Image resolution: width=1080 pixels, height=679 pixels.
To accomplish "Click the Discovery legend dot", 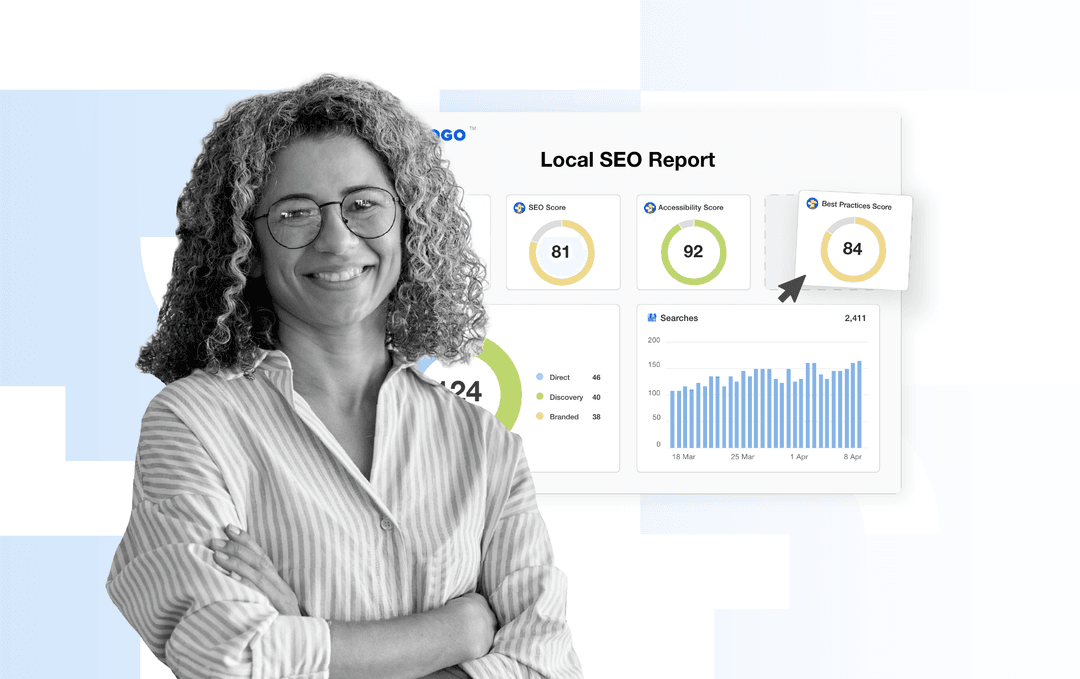I will [539, 397].
